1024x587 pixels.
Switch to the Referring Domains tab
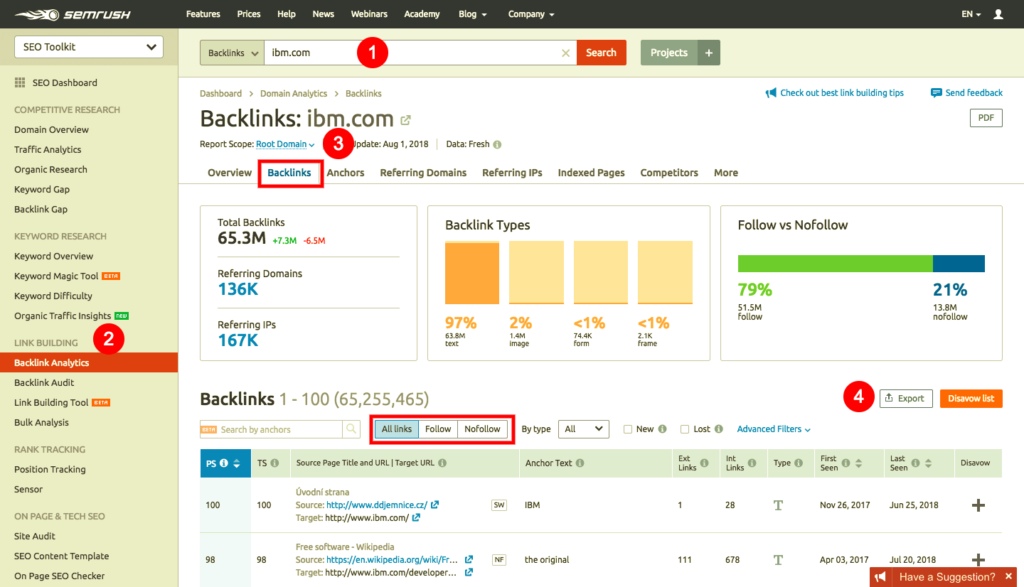tap(423, 173)
